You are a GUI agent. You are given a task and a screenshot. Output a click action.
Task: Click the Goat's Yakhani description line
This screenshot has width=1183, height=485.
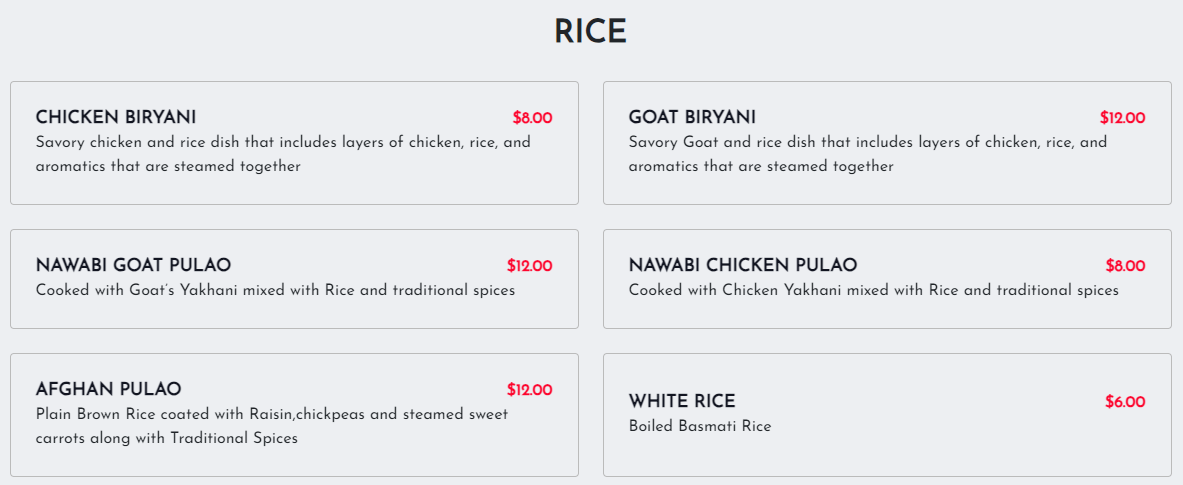tap(275, 291)
